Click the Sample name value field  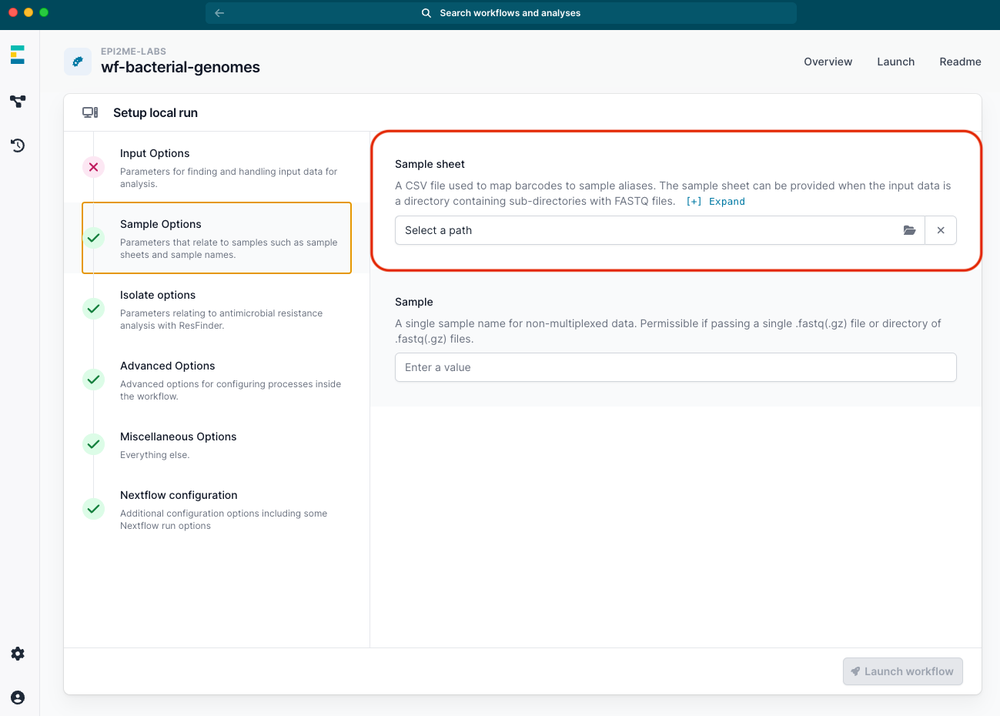(x=675, y=367)
